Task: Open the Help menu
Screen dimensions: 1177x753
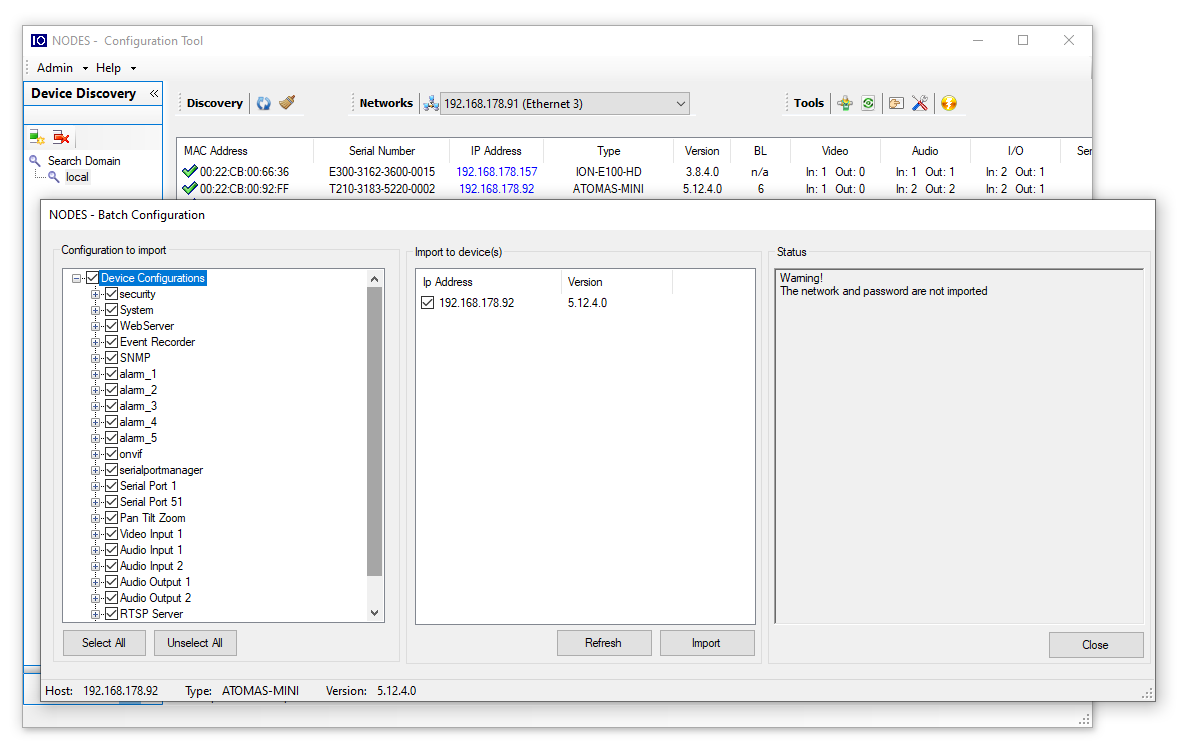Action: (x=108, y=68)
